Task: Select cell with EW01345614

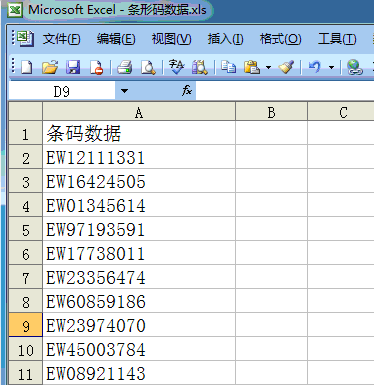Action: (x=139, y=205)
